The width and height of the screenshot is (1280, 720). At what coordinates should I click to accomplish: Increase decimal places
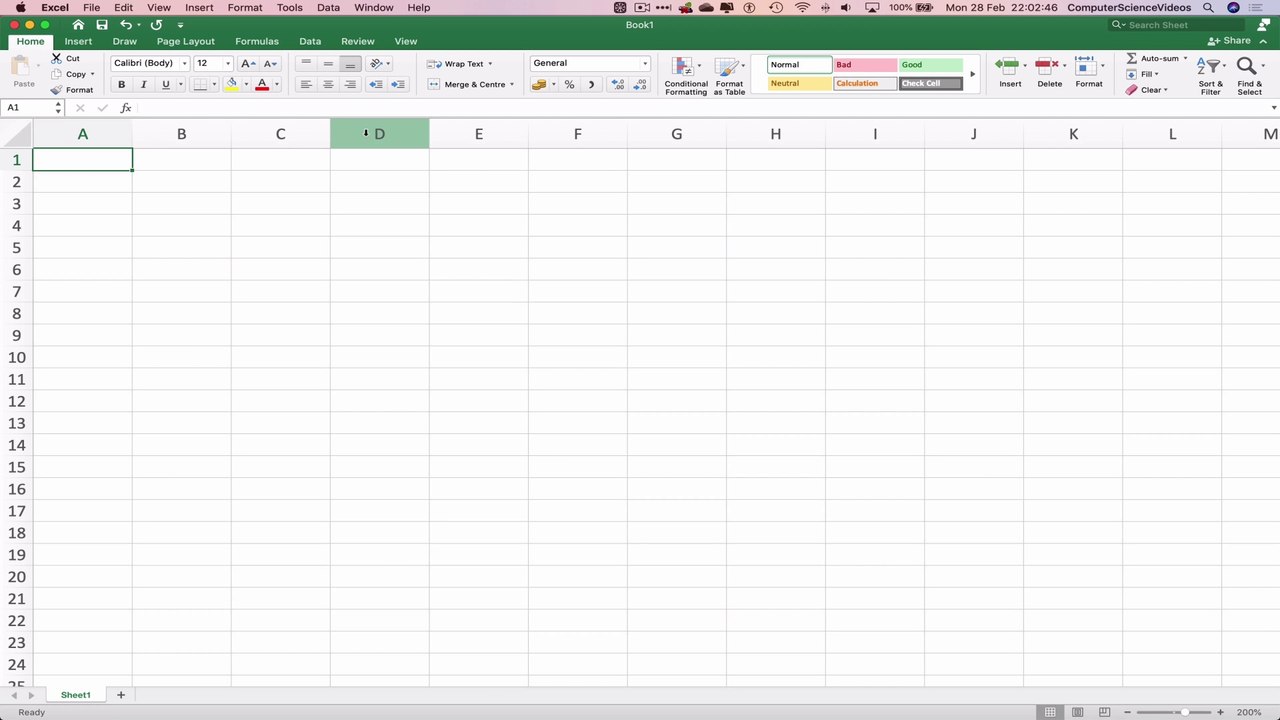(x=617, y=85)
